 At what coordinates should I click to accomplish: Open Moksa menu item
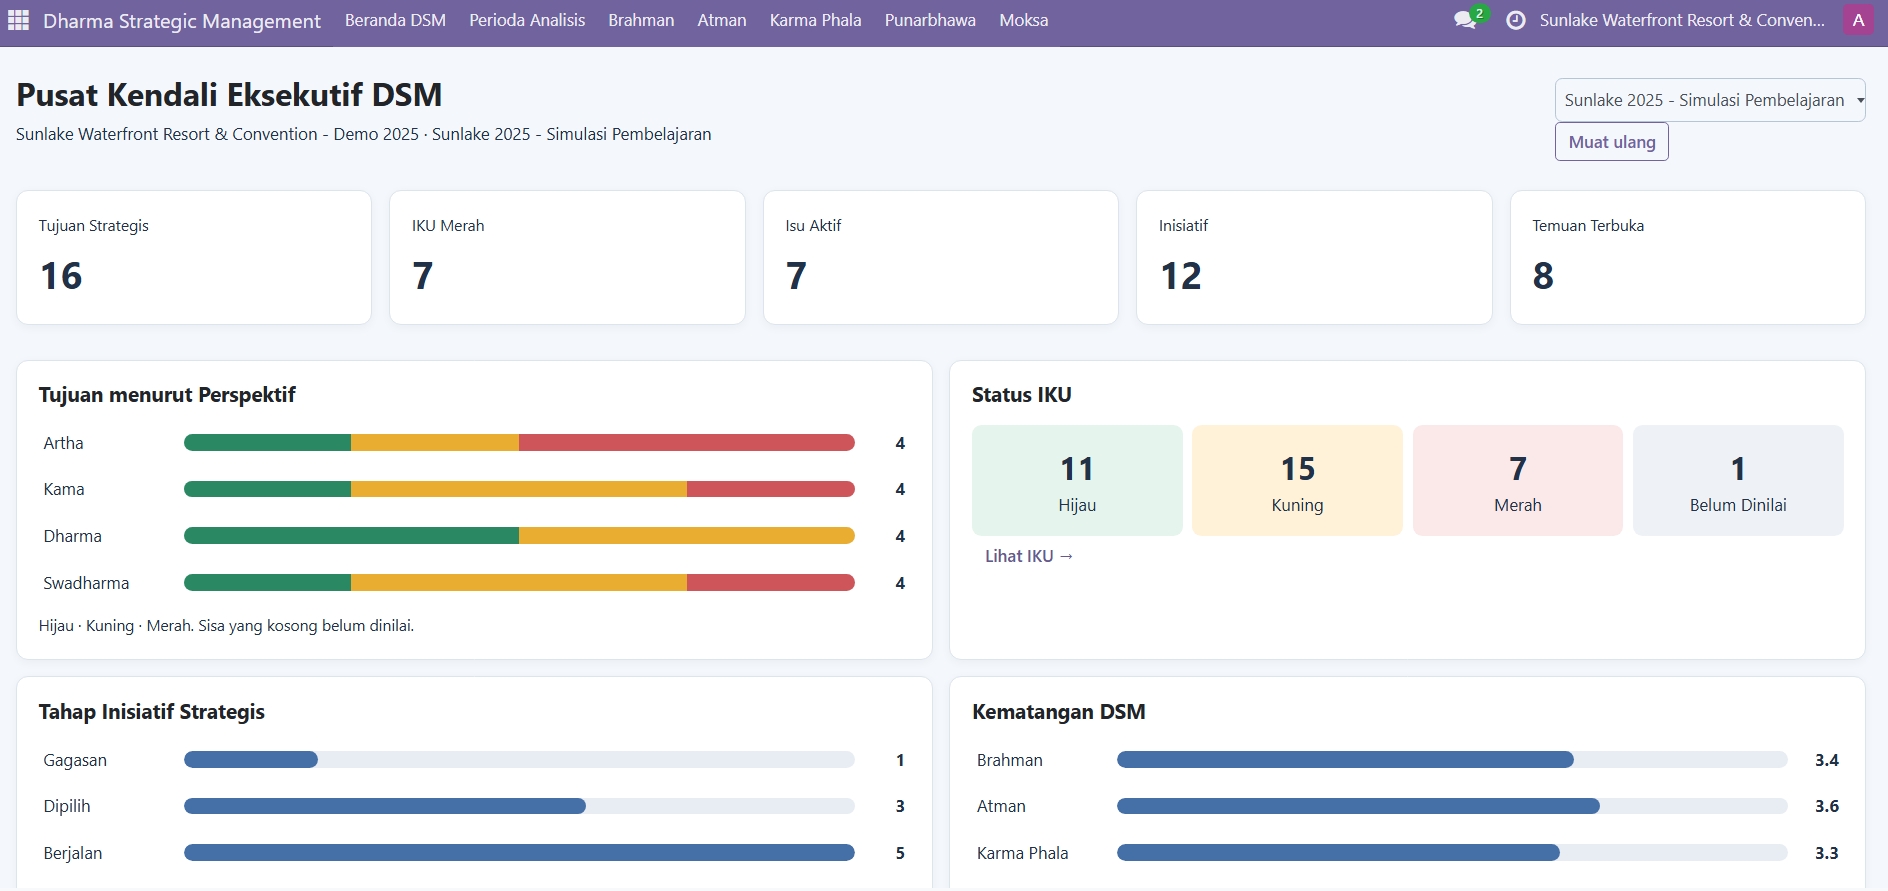[1024, 20]
